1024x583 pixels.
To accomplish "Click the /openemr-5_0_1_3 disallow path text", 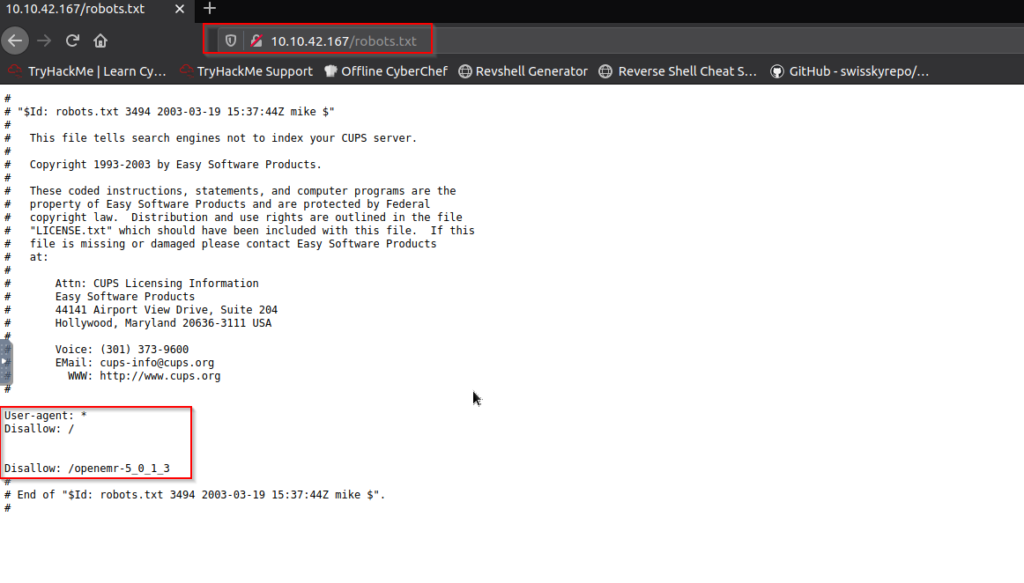I will coord(119,468).
